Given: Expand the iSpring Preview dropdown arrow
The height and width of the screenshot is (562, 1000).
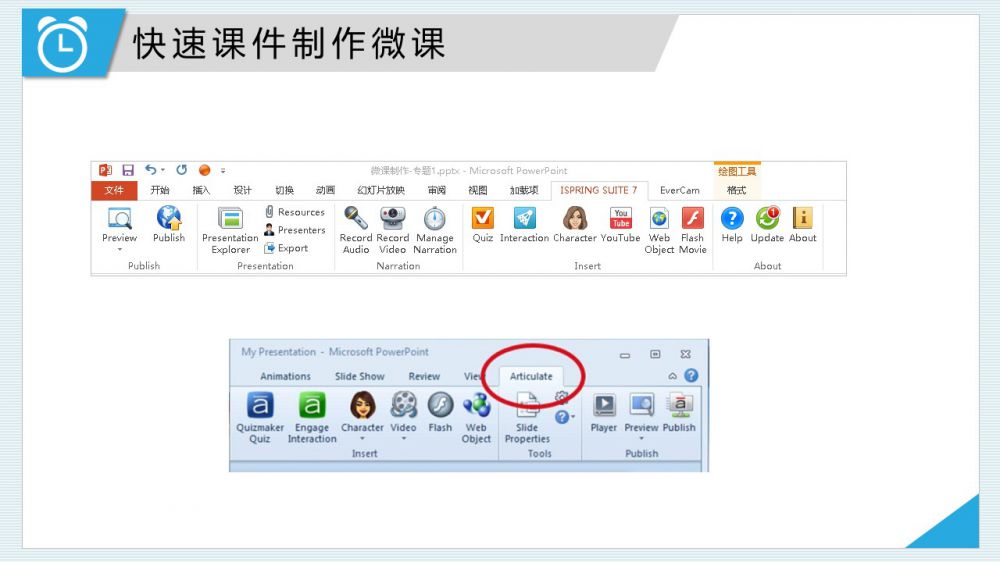Looking at the screenshot, I should click(x=119, y=250).
